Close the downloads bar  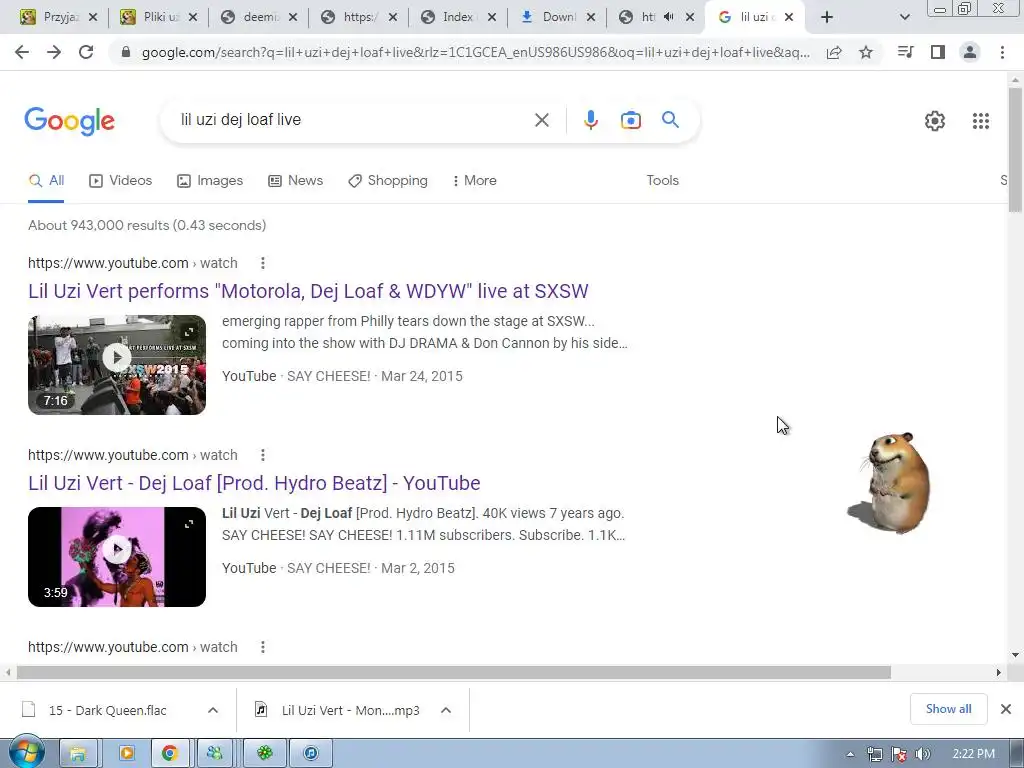[x=1006, y=709]
